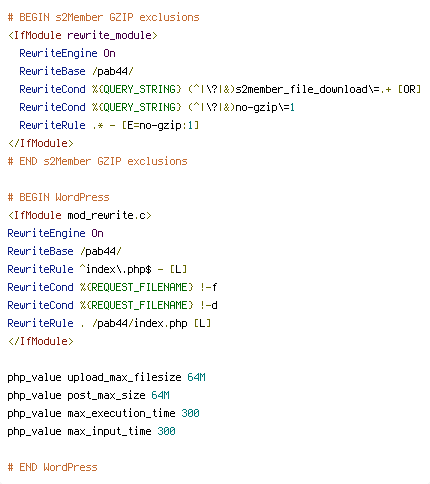Click the opening IfModule rewrite_module tag
The width and height of the screenshot is (430, 484).
(x=83, y=35)
